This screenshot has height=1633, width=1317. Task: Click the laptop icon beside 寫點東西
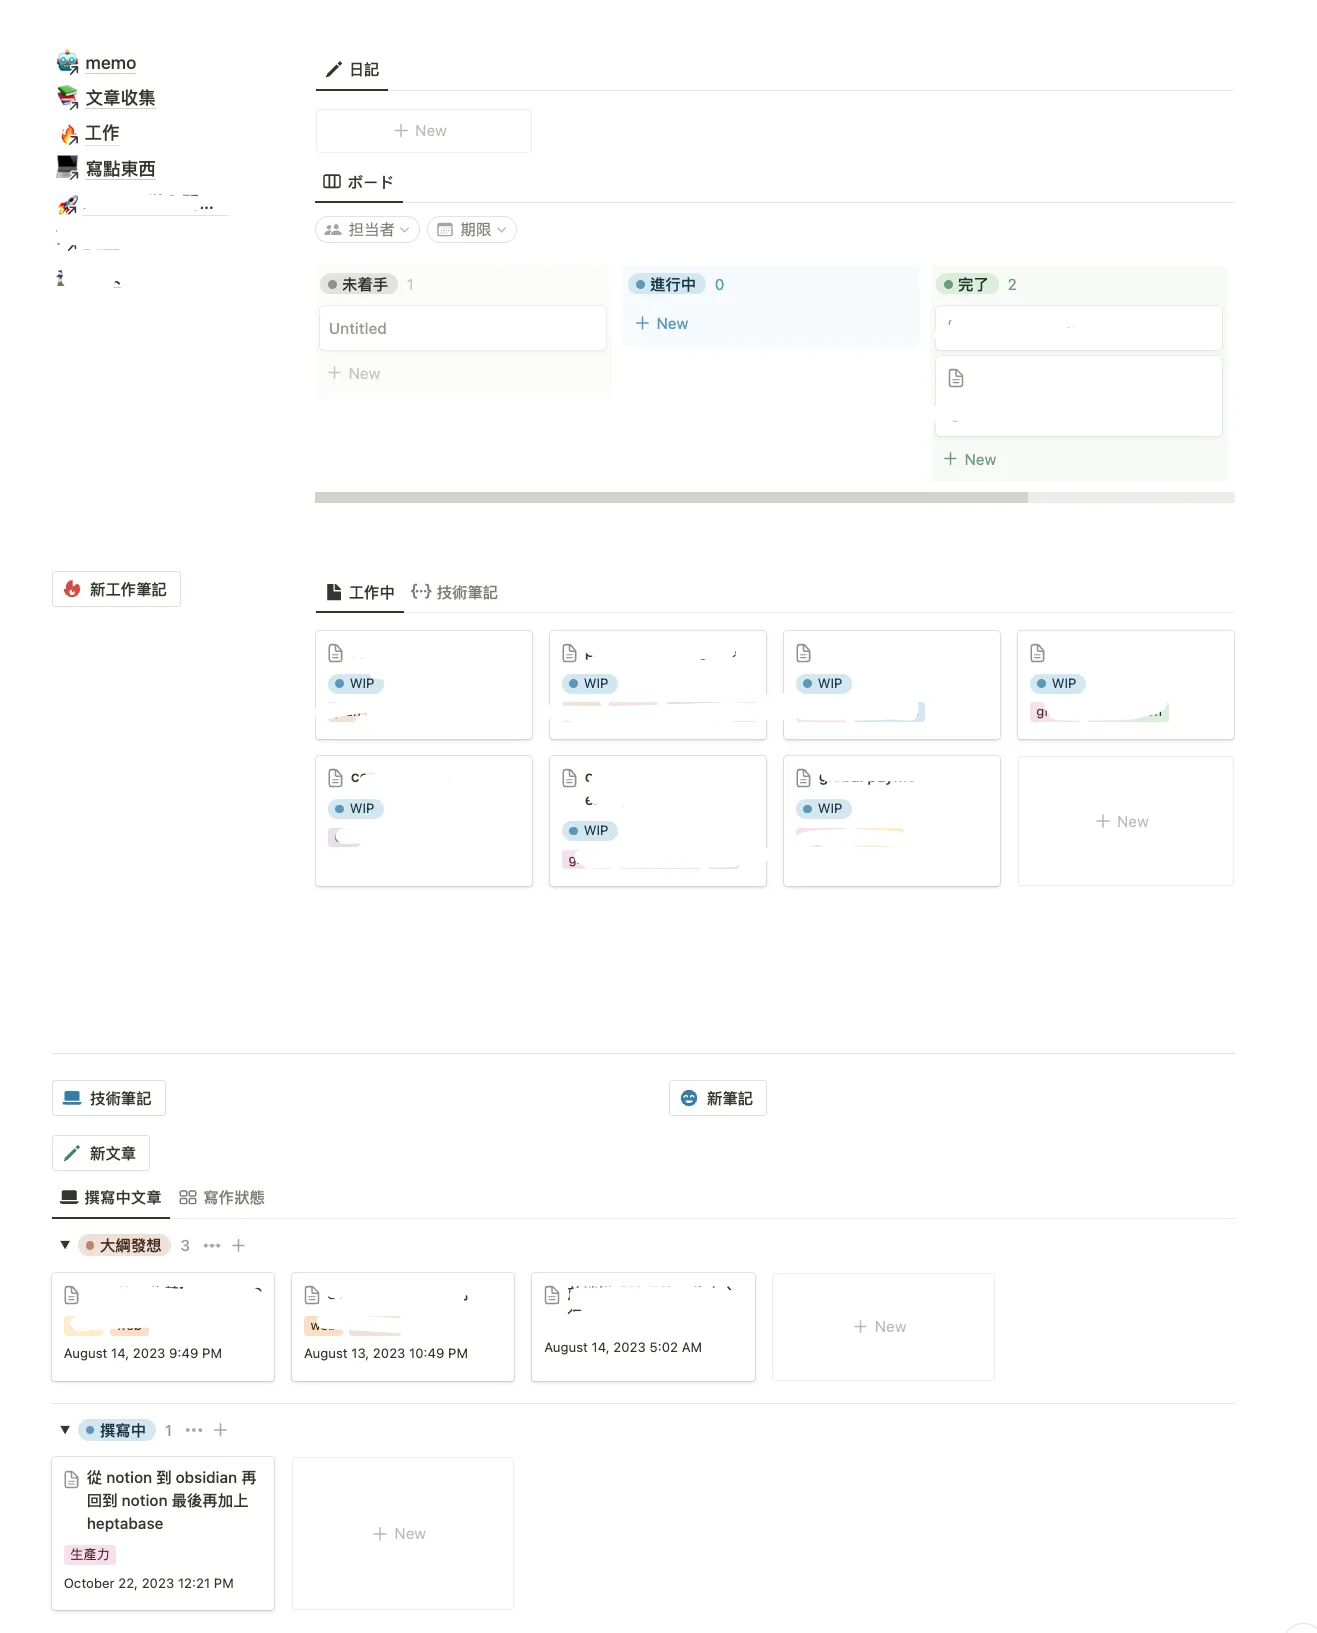(x=67, y=167)
